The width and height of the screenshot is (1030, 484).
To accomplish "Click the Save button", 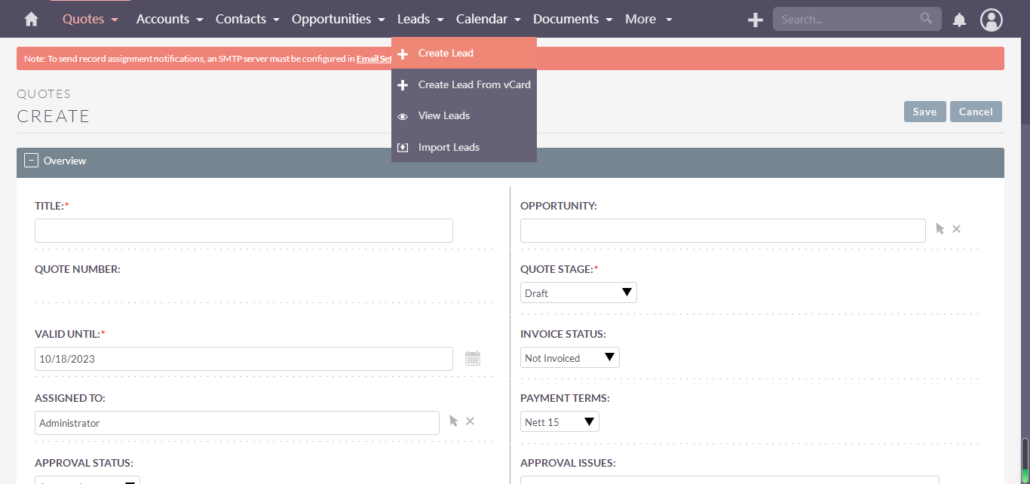I will 924,112.
